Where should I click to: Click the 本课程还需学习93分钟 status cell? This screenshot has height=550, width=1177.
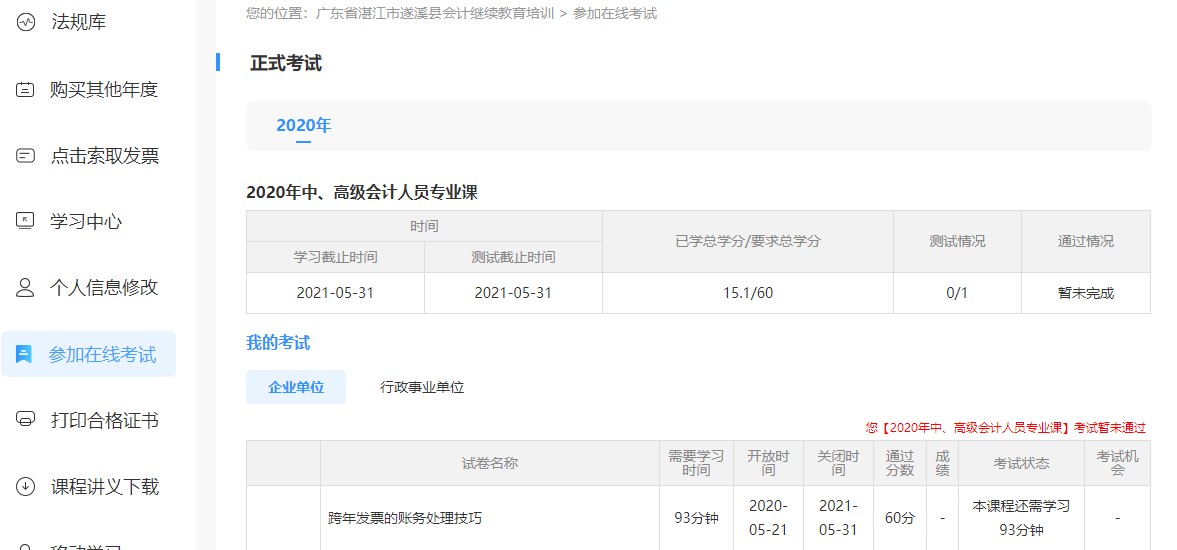tap(1022, 518)
